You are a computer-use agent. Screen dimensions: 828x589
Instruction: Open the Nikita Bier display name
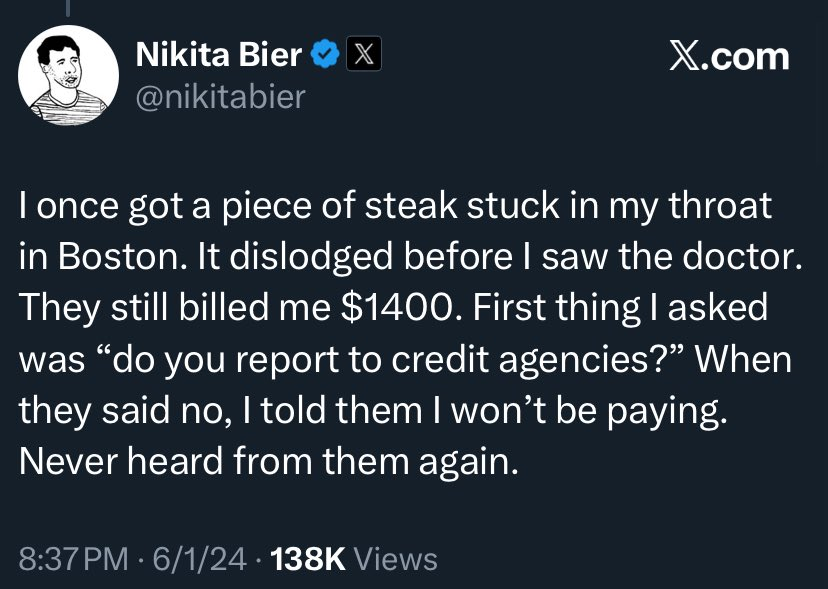[218, 55]
